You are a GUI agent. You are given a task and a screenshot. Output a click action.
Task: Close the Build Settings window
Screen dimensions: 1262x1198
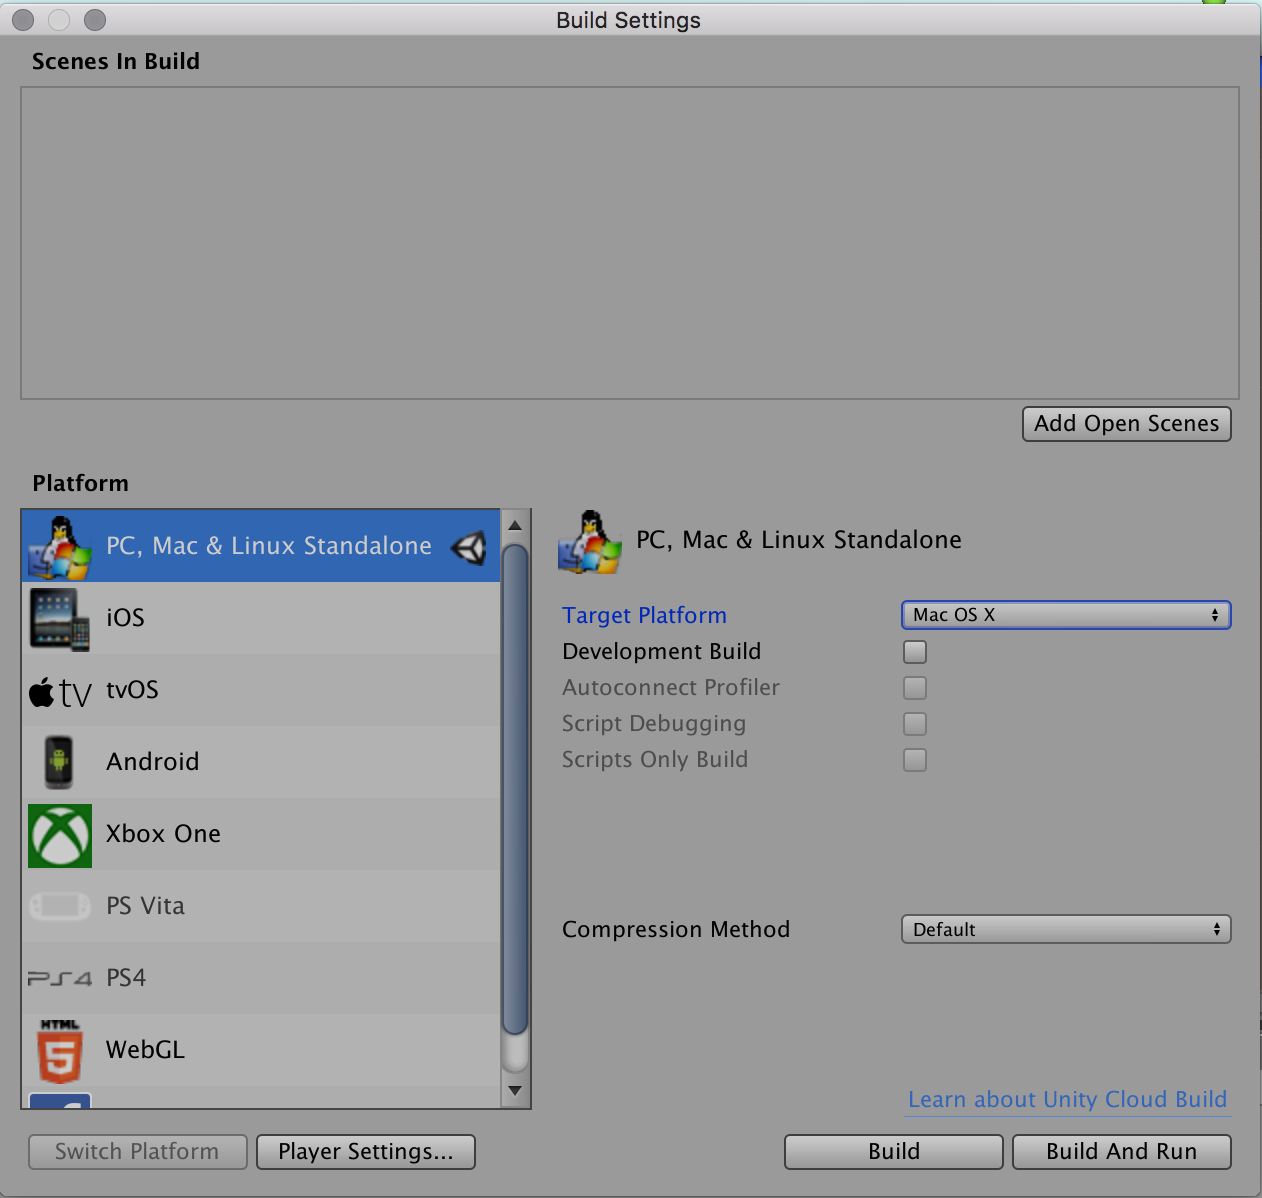(23, 20)
